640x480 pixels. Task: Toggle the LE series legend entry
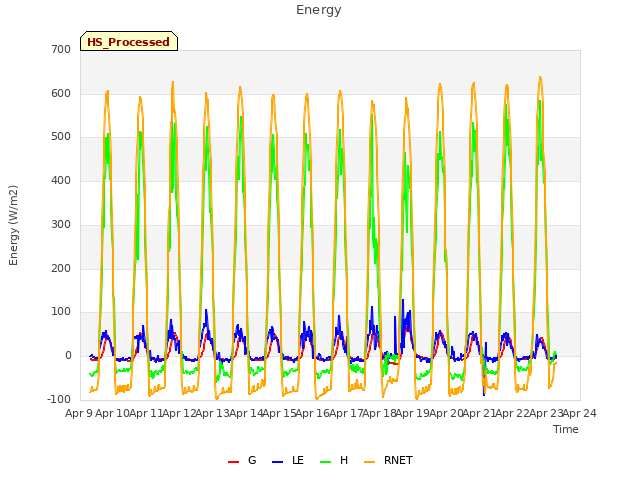click(288, 460)
